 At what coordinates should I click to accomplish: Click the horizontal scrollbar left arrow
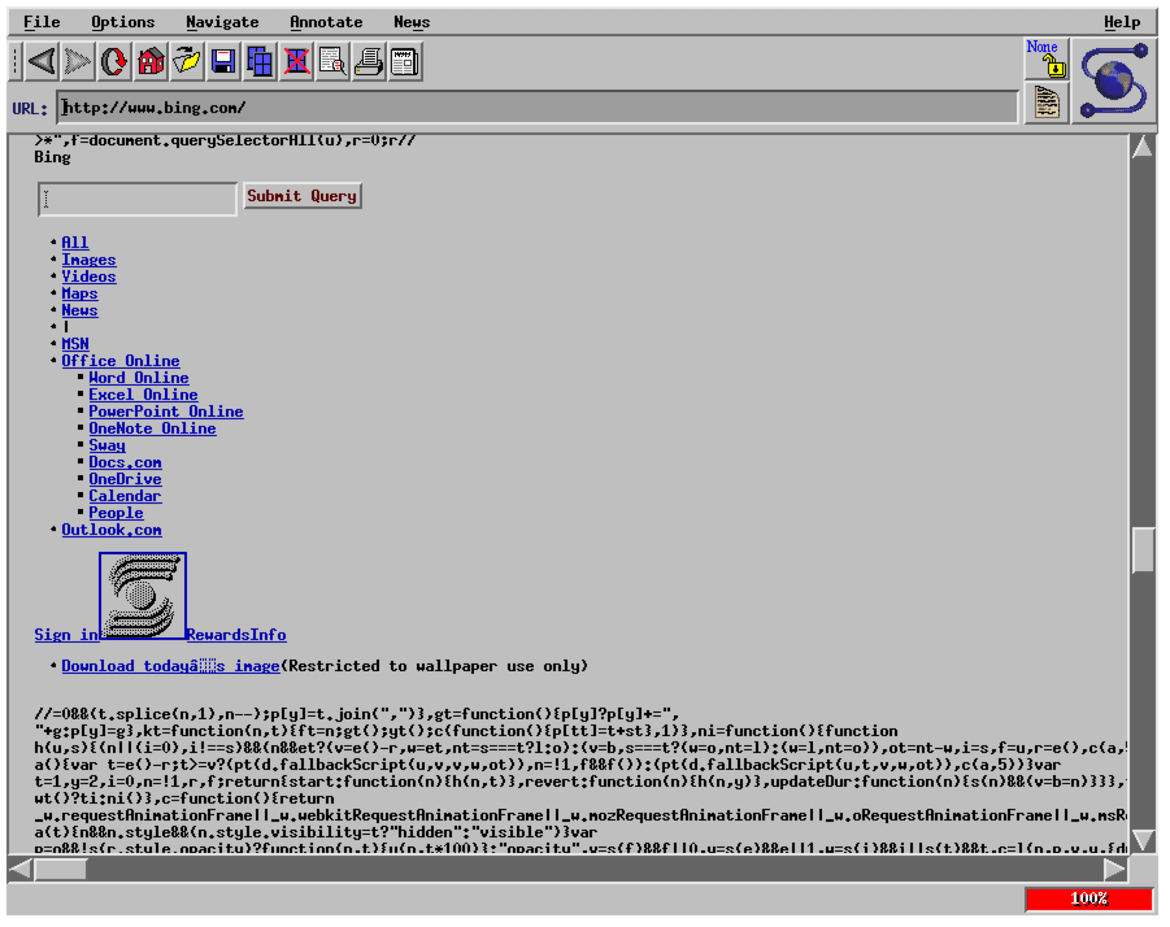[20, 870]
